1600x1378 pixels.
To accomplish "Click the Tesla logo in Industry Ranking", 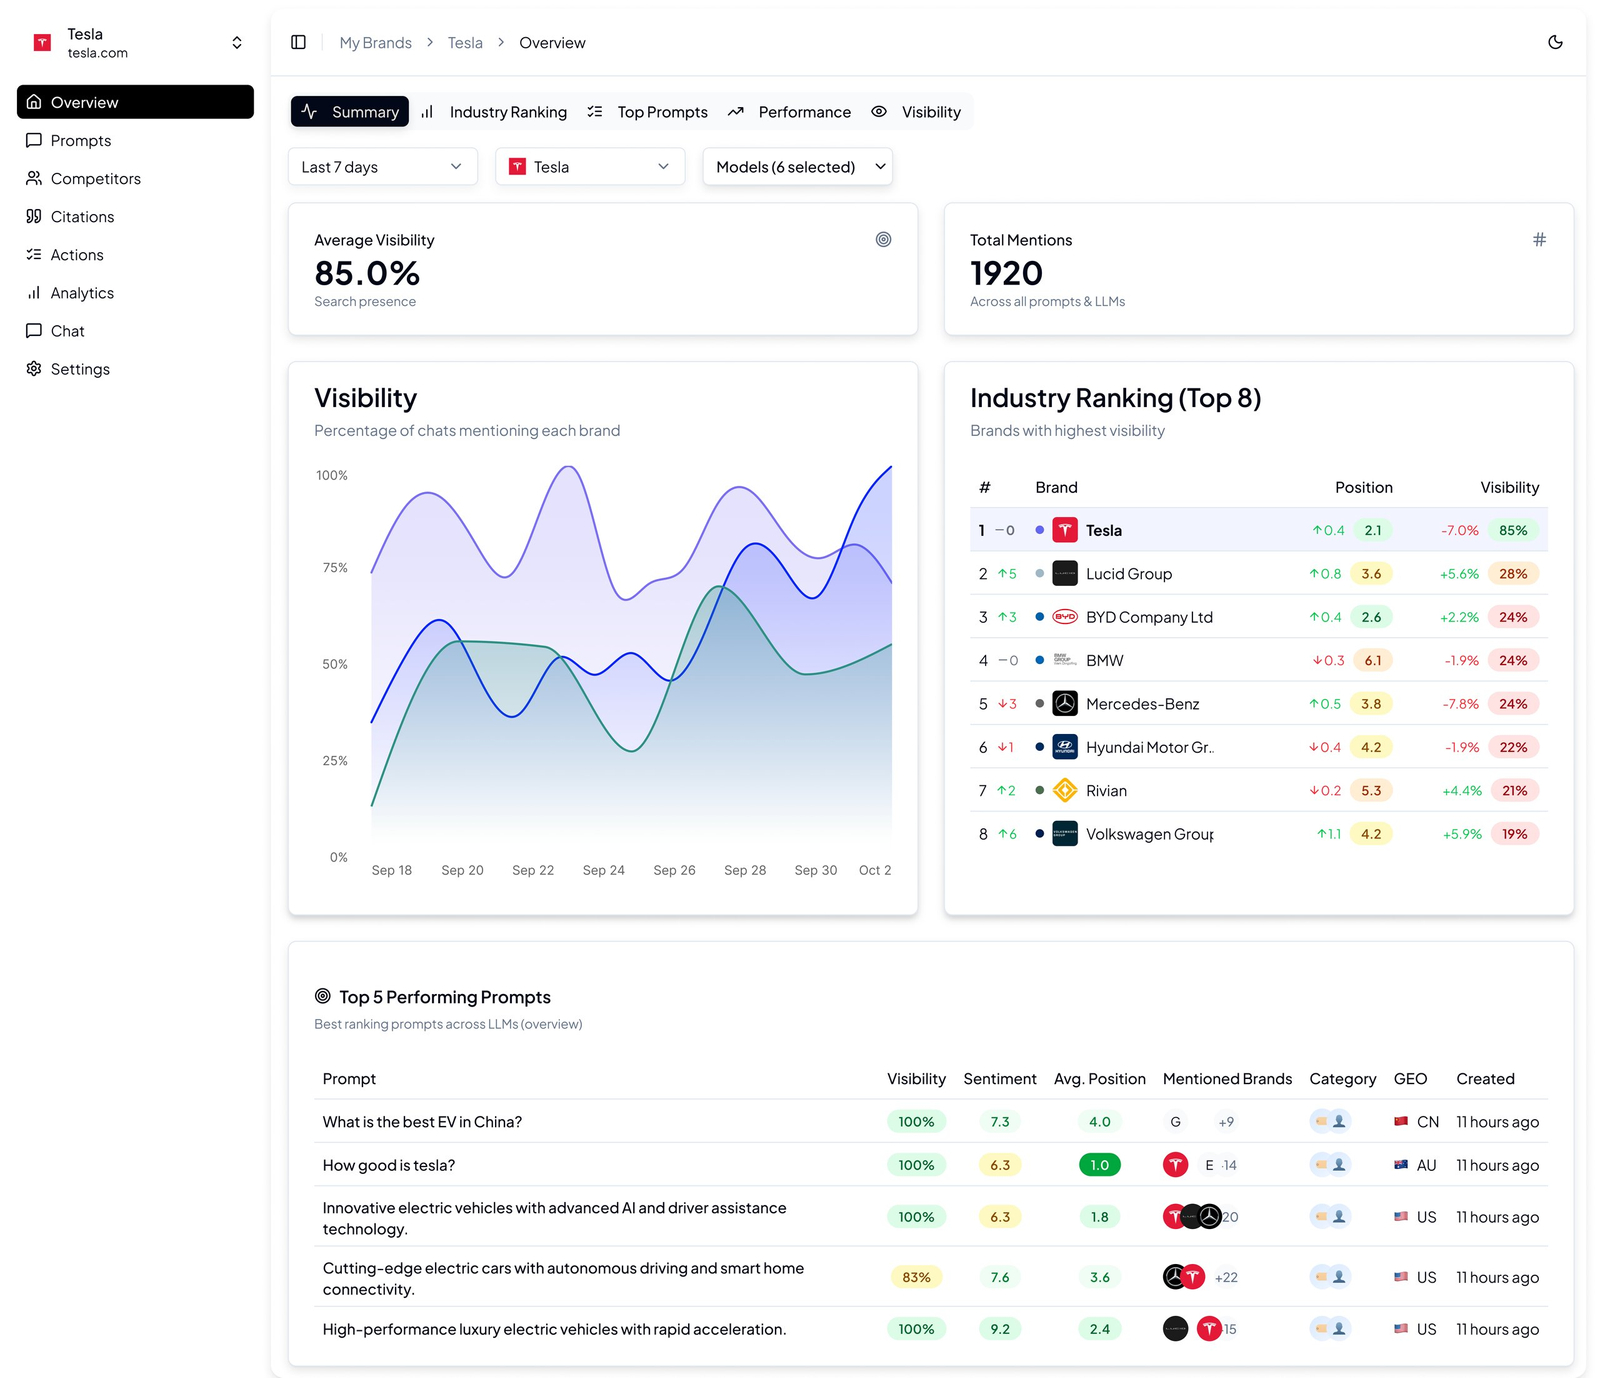I will [1065, 530].
